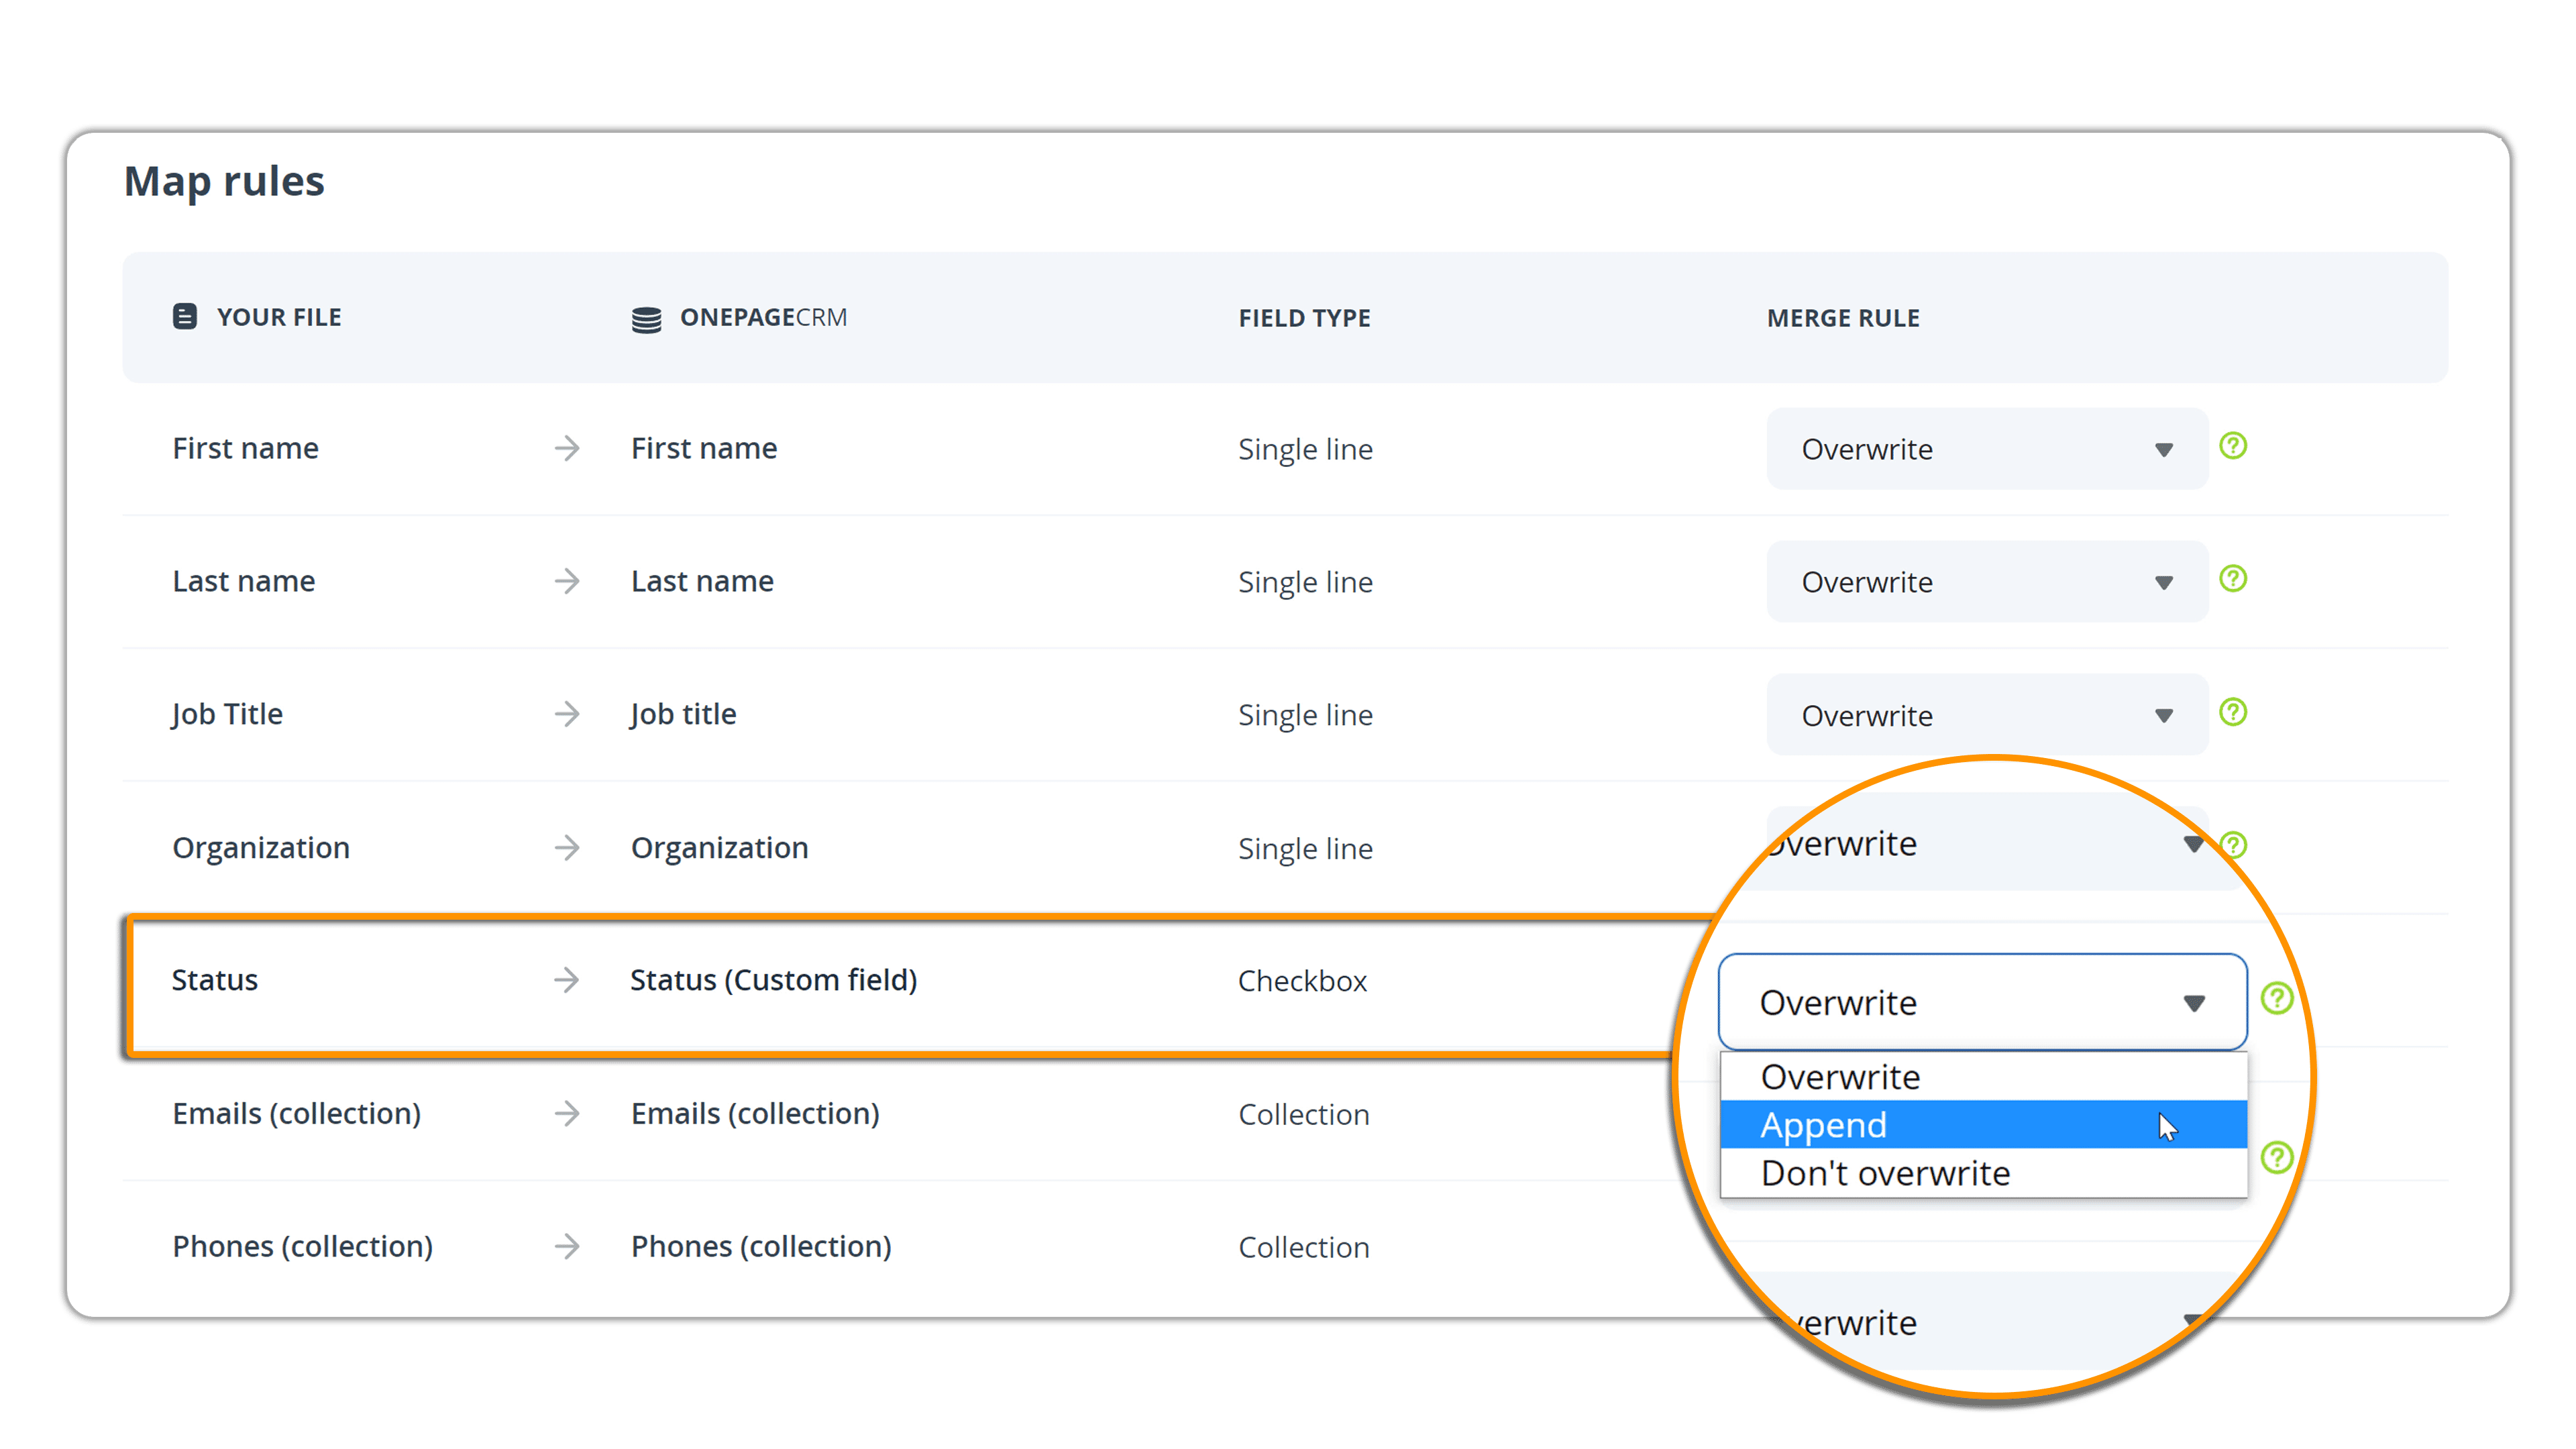Click the highlighted Append option in menu

(1982, 1124)
